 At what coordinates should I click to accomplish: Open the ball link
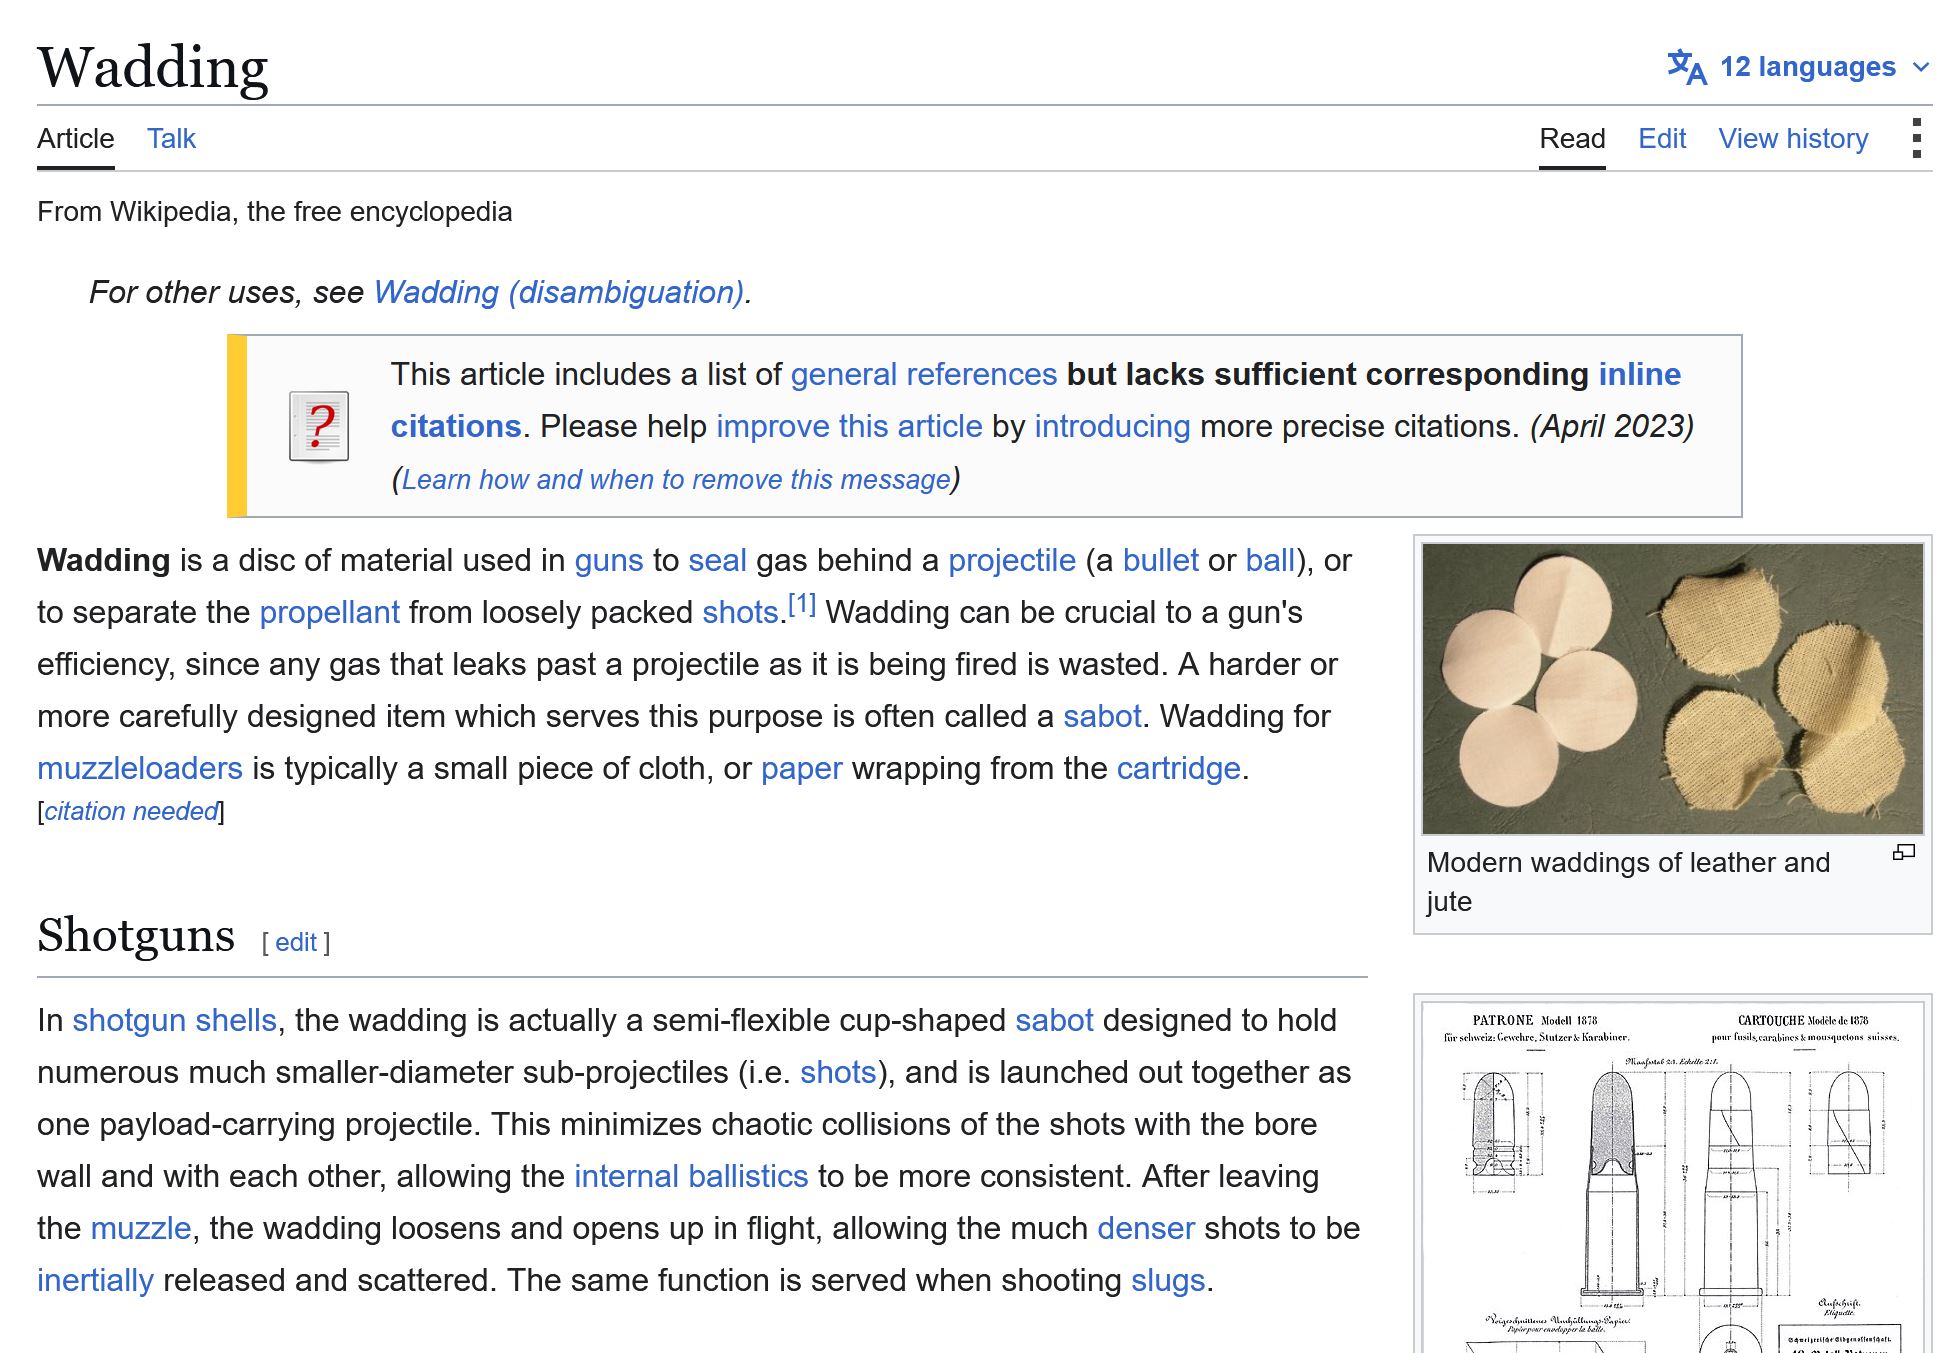[1271, 560]
